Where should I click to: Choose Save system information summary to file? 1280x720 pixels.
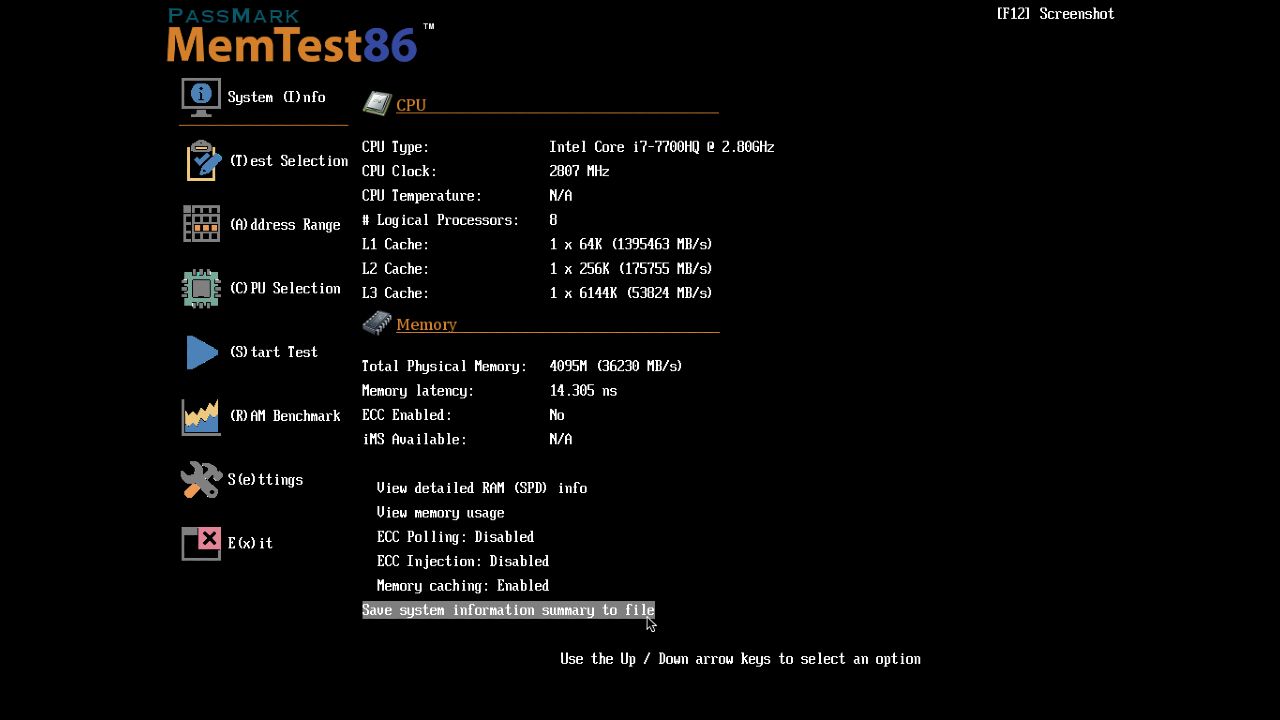click(508, 610)
